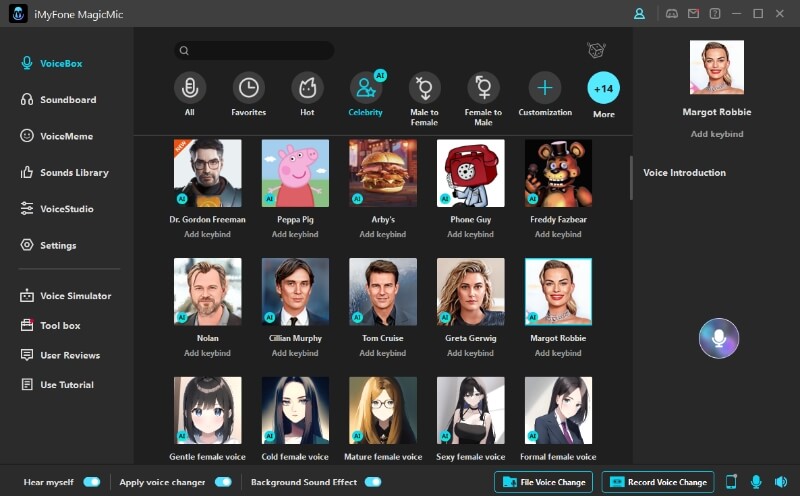Select the Sexy female voice
This screenshot has width=800, height=496.
(x=471, y=410)
